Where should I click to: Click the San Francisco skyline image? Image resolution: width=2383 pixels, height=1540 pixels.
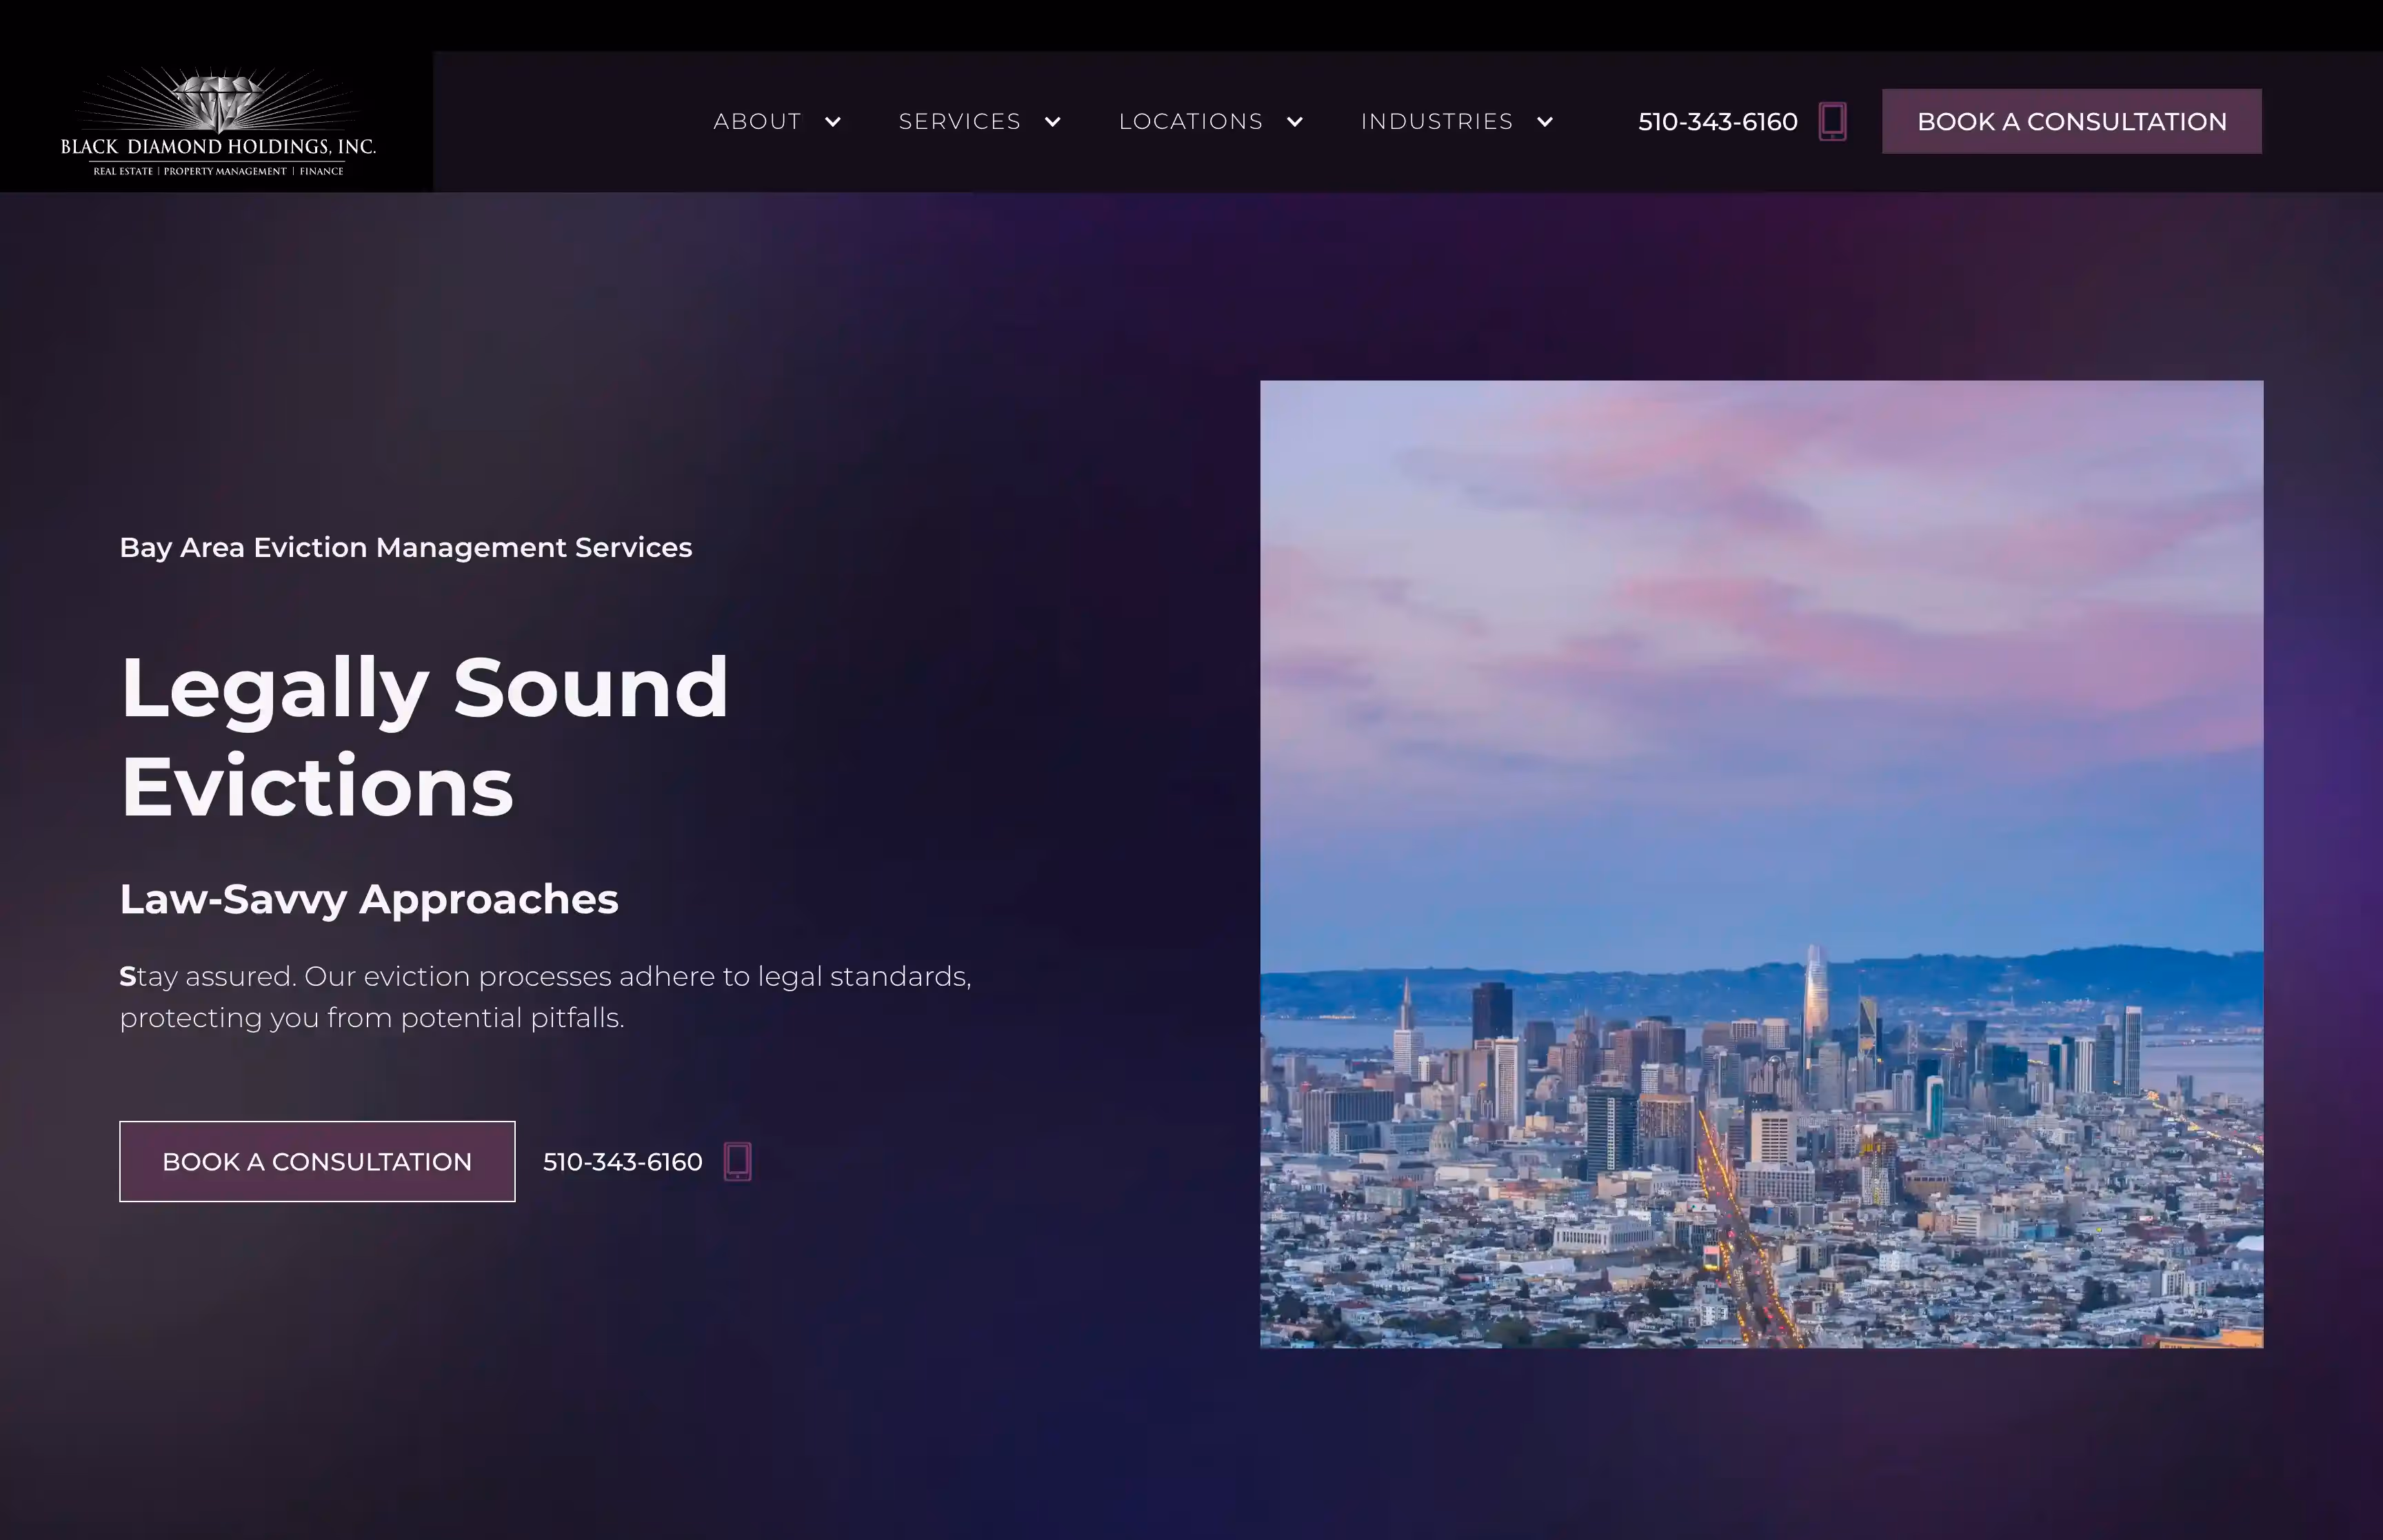[x=1761, y=864]
